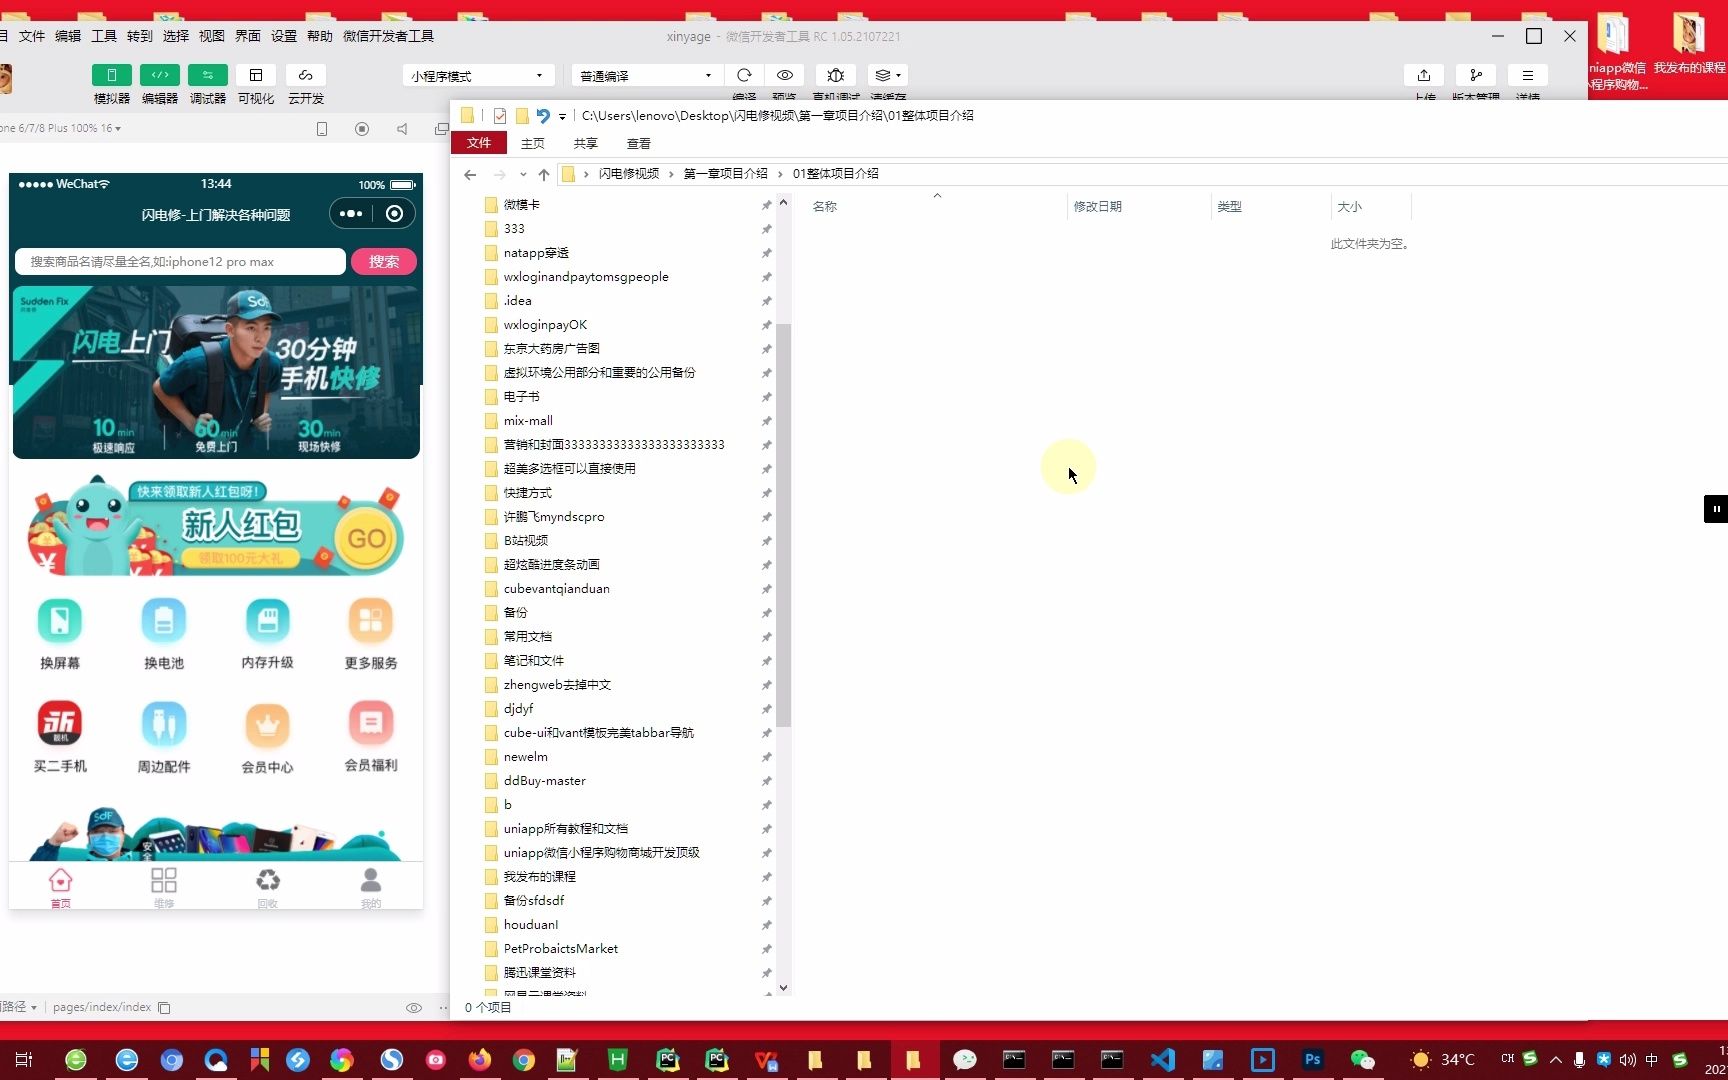Toggle the 调试器 debugger panel button
This screenshot has height=1080, width=1728.
[x=208, y=75]
